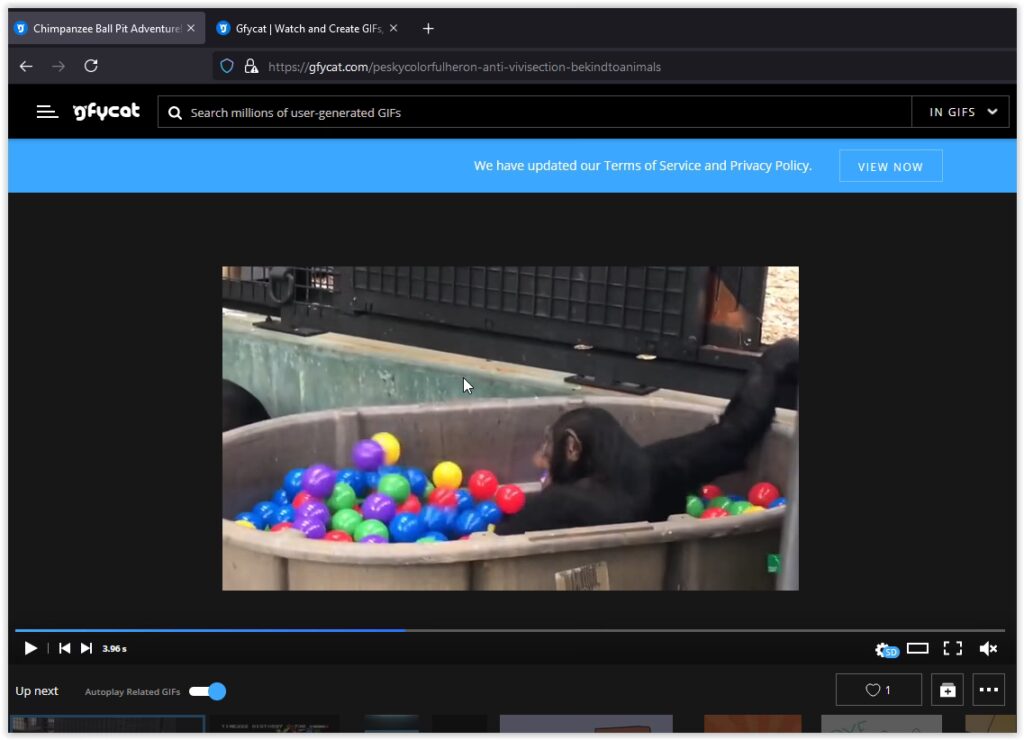Image resolution: width=1024 pixels, height=740 pixels.
Task: Open the hamburger navigation menu
Action: coord(47,112)
